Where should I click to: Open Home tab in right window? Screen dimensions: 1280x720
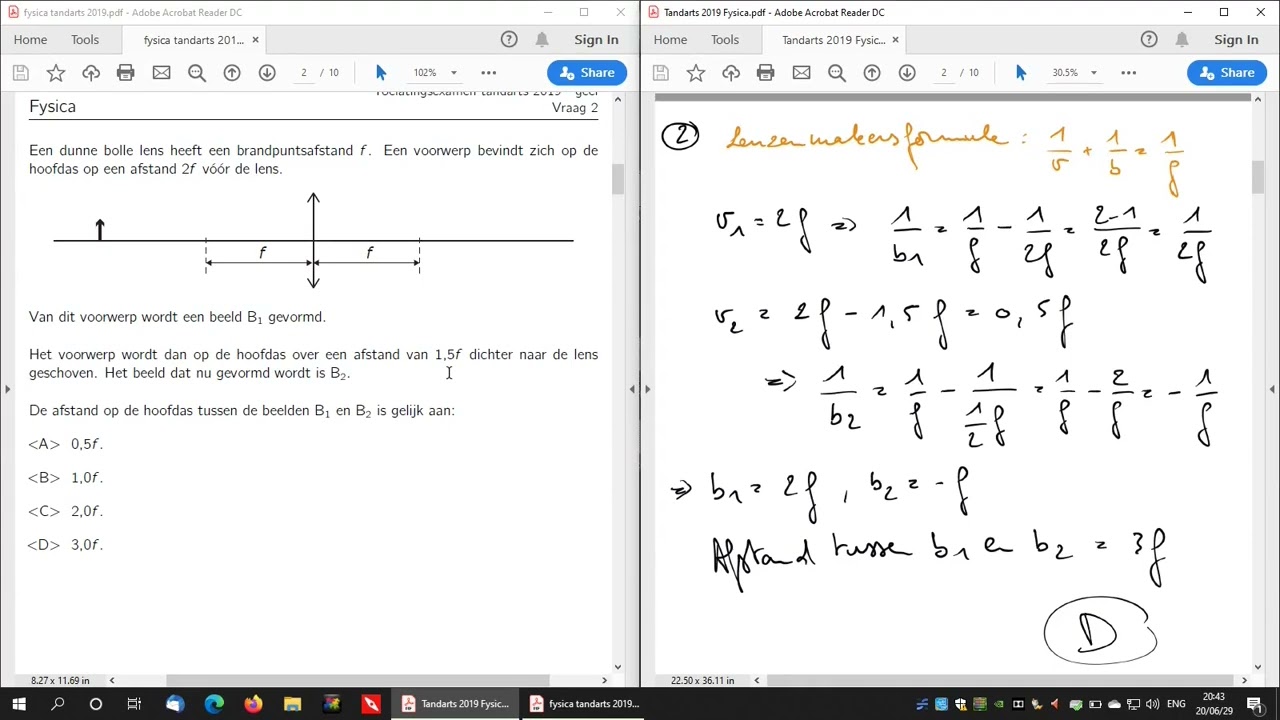[670, 40]
